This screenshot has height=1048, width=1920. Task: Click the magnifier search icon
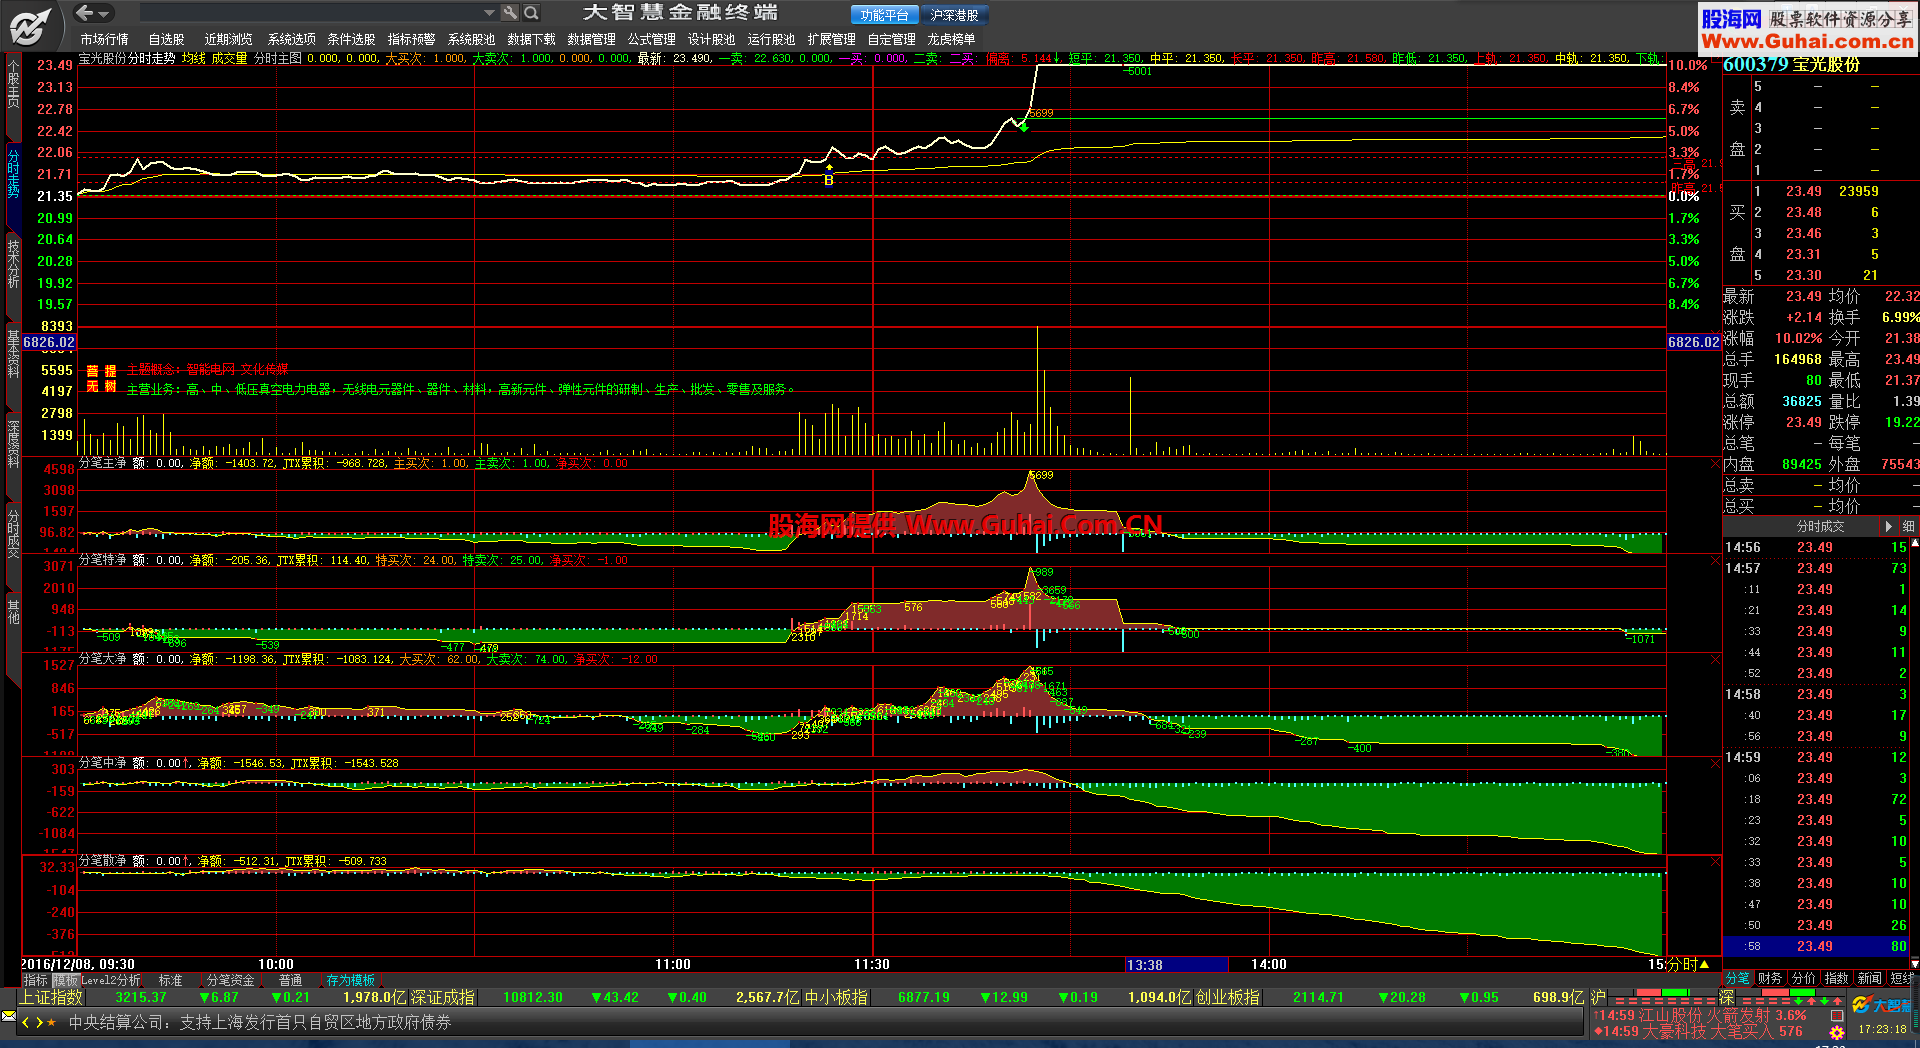tap(531, 13)
